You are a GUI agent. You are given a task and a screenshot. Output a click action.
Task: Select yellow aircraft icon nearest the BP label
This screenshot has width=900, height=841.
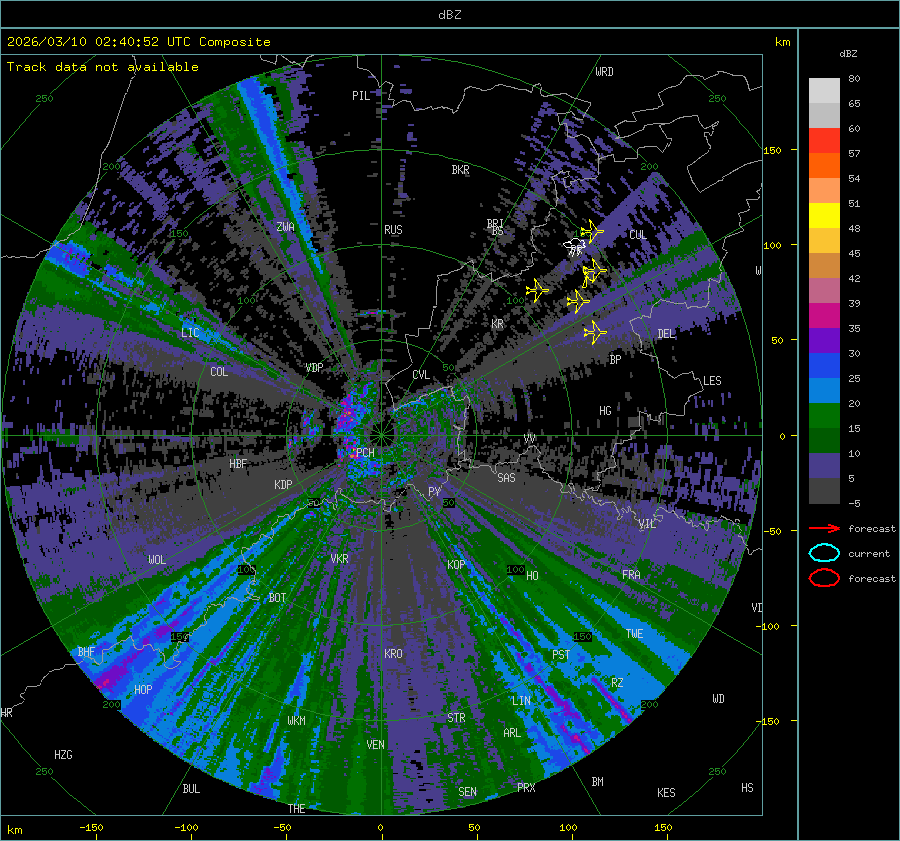pyautogui.click(x=595, y=332)
